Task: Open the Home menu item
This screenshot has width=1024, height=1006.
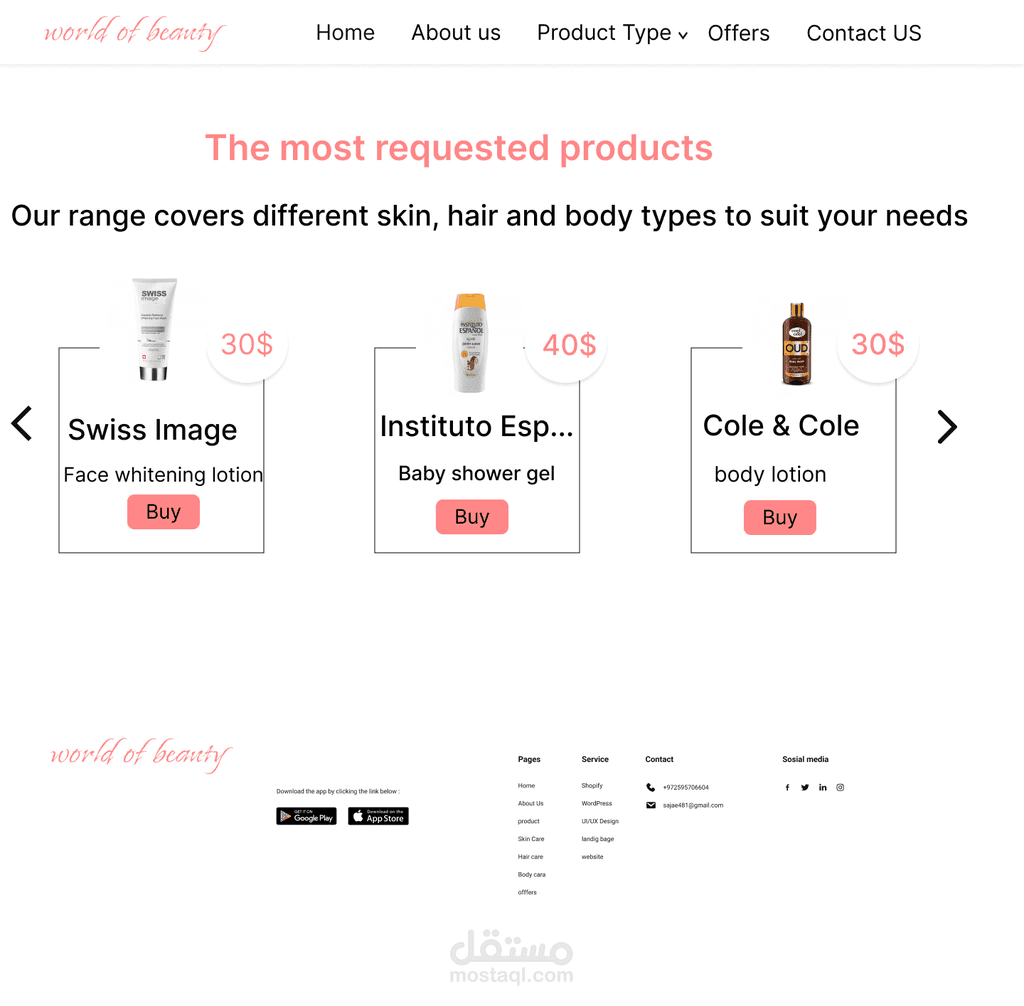Action: pos(345,33)
